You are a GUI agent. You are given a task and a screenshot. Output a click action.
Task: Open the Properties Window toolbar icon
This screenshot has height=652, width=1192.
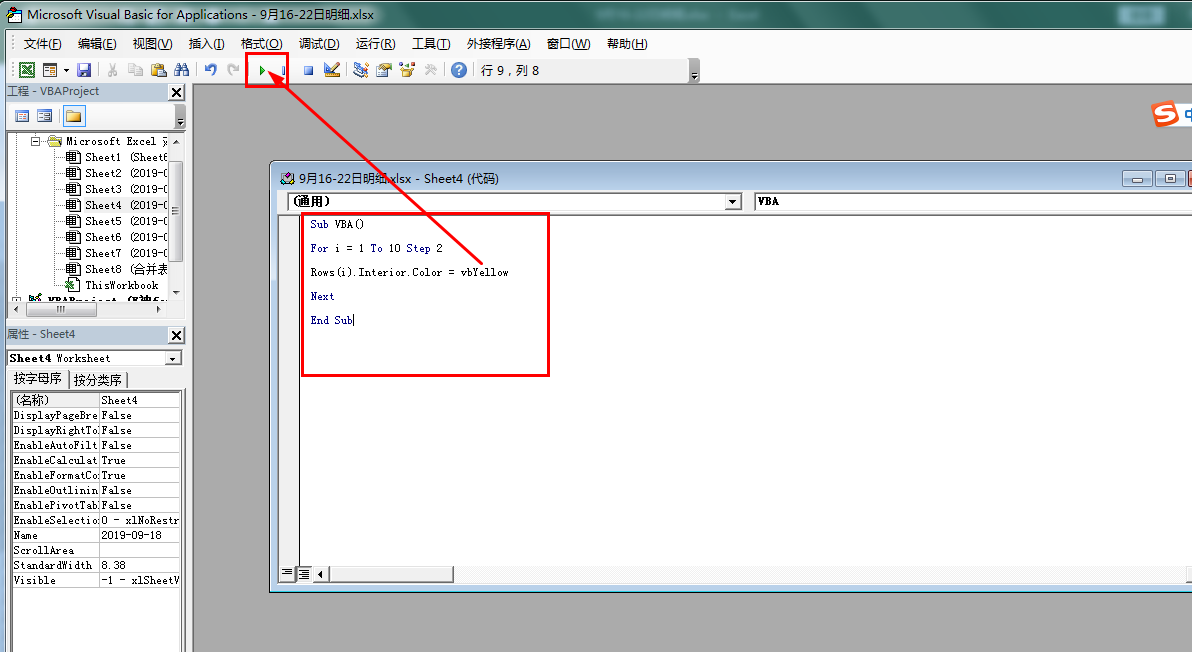point(384,70)
